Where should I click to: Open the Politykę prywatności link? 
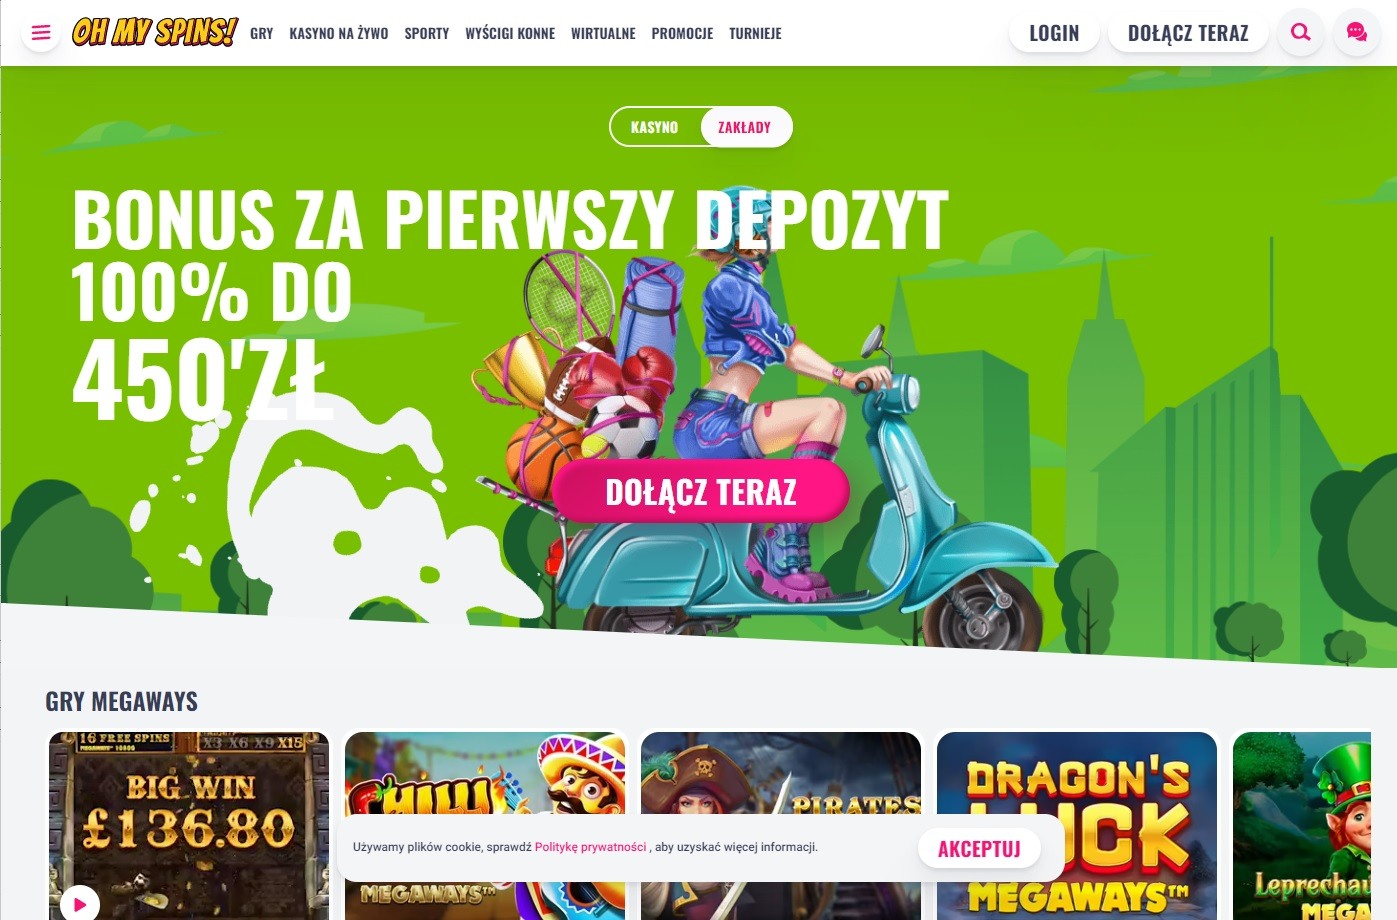click(x=590, y=847)
